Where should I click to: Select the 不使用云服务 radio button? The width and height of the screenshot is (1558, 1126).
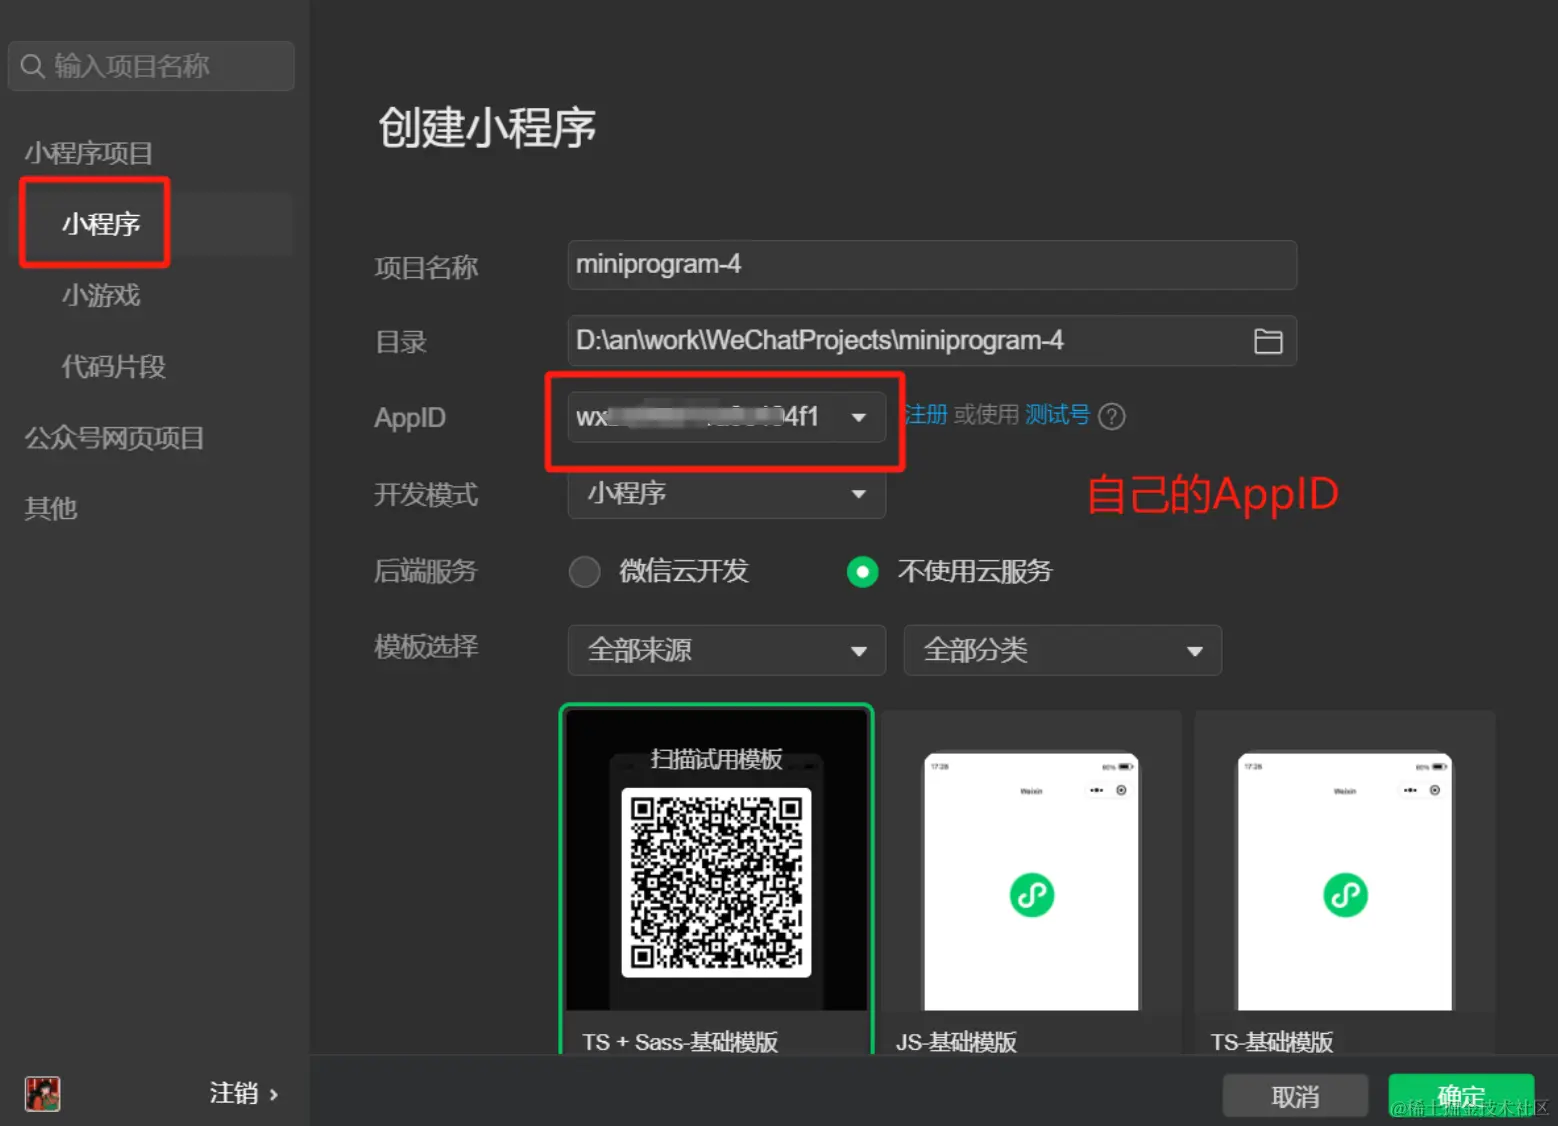(862, 572)
